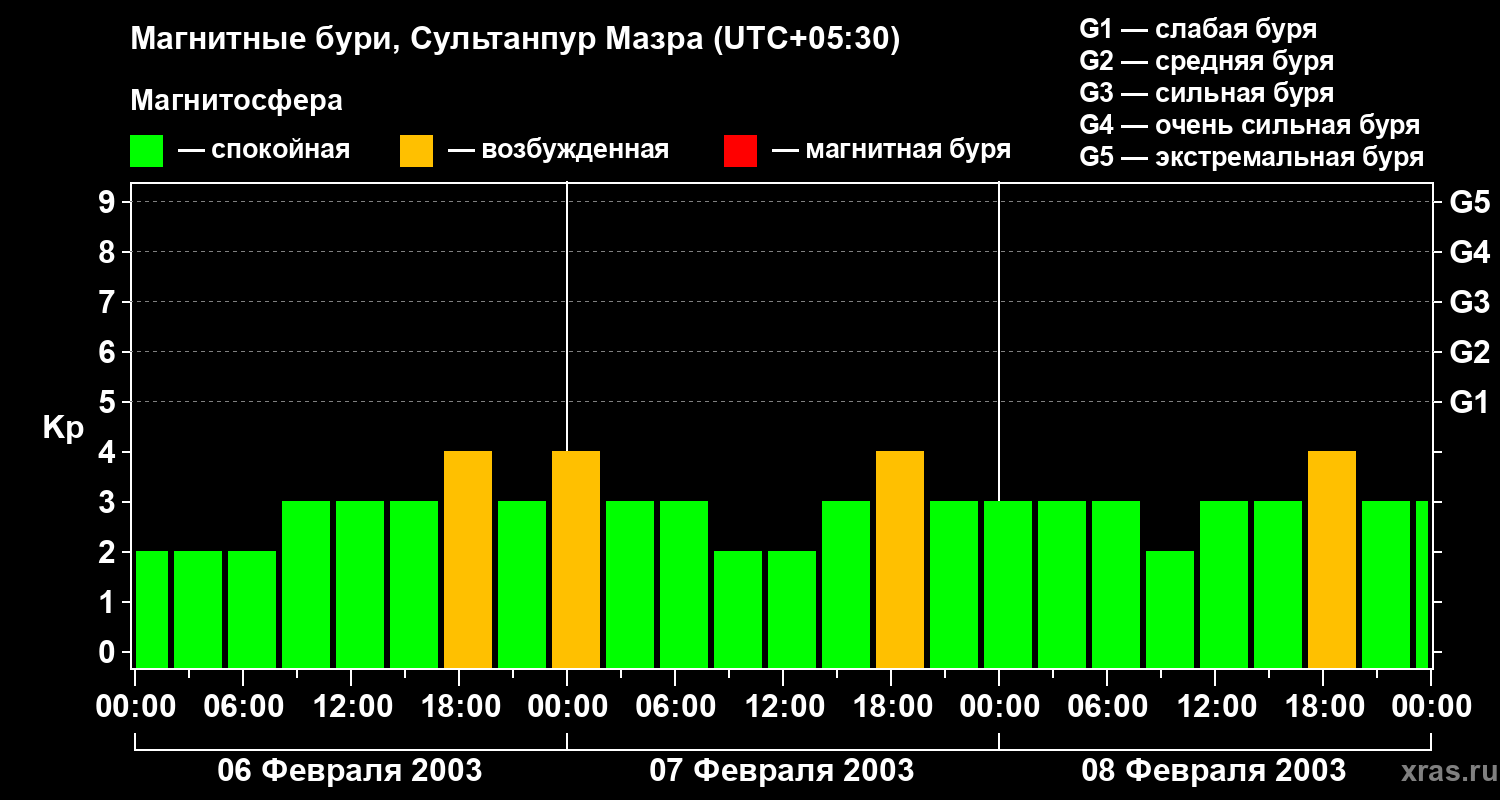Click the '12:00' time label under 07 February
Viewport: 1500px width, 800px height.
point(784,707)
